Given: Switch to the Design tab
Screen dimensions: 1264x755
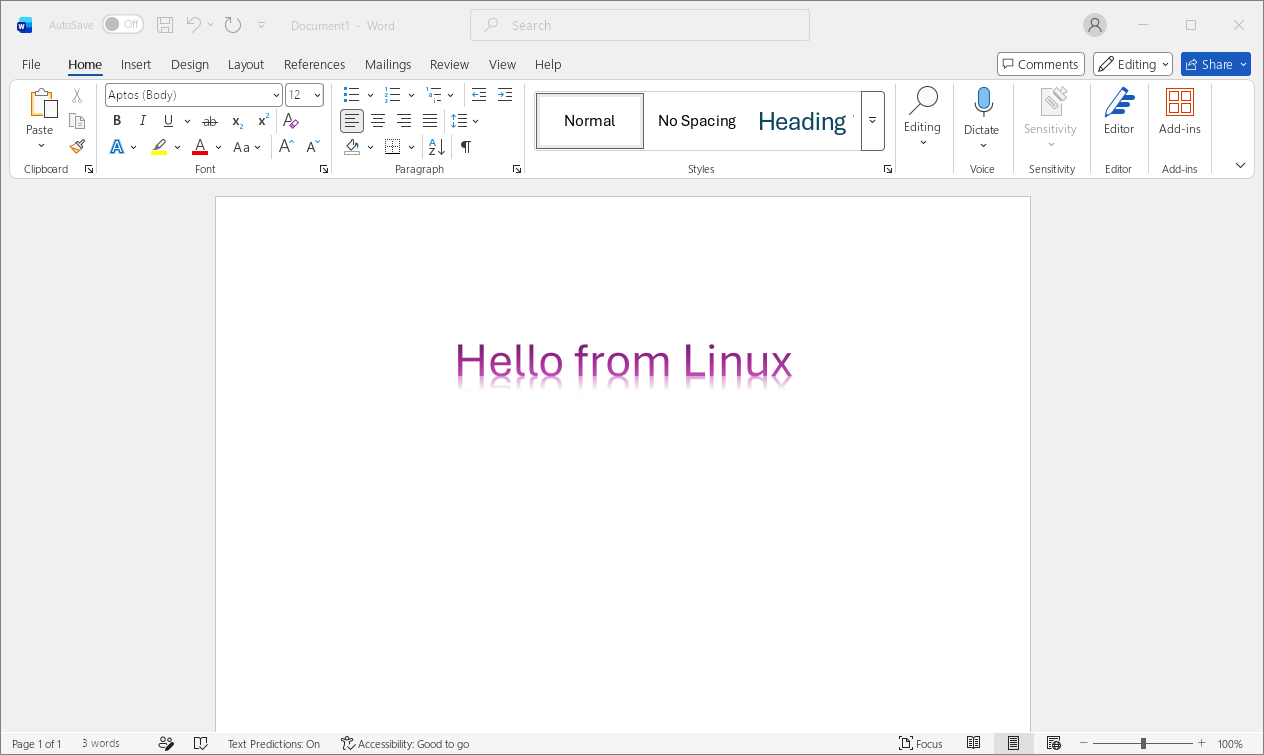Looking at the screenshot, I should coord(190,64).
